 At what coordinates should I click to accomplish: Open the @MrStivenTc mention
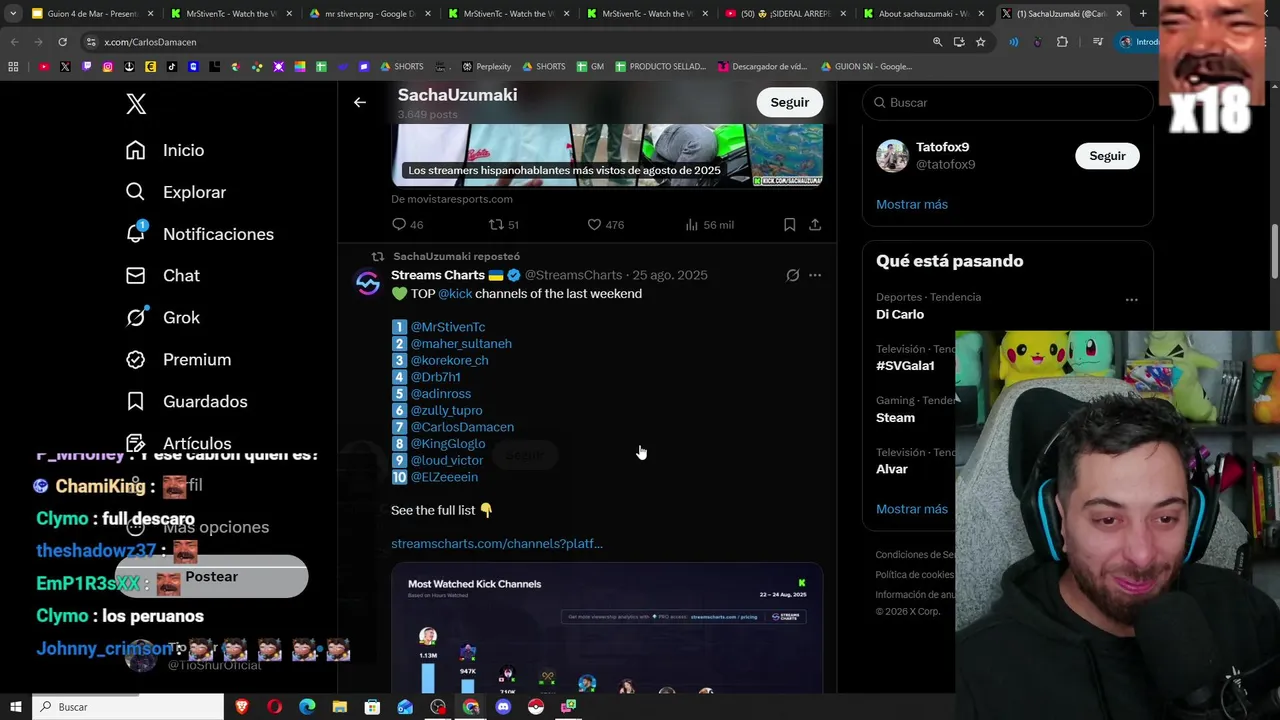(x=448, y=327)
